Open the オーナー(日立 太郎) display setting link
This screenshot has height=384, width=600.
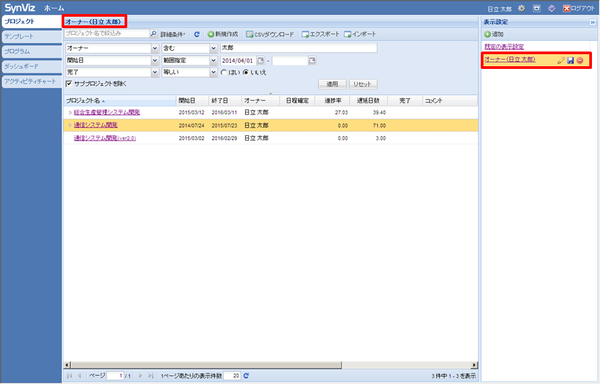pos(510,60)
